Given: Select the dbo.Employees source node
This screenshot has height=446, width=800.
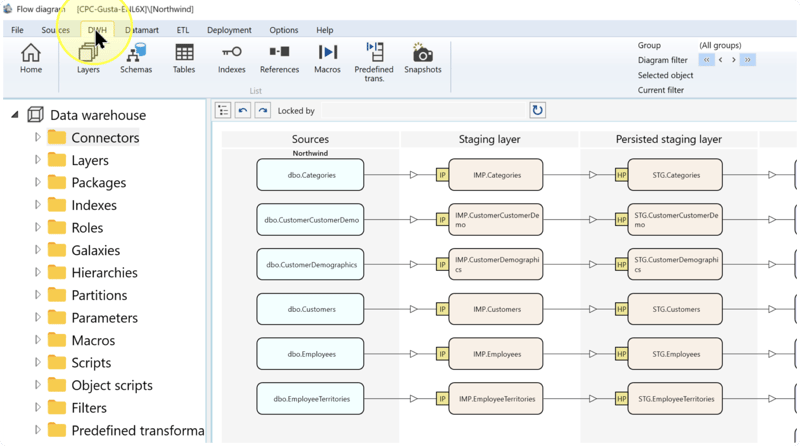Looking at the screenshot, I should (x=310, y=354).
